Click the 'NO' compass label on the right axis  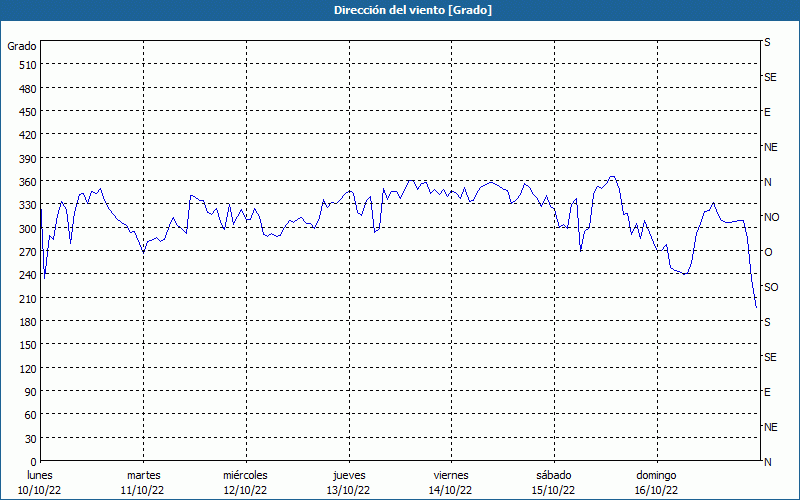[x=772, y=217]
